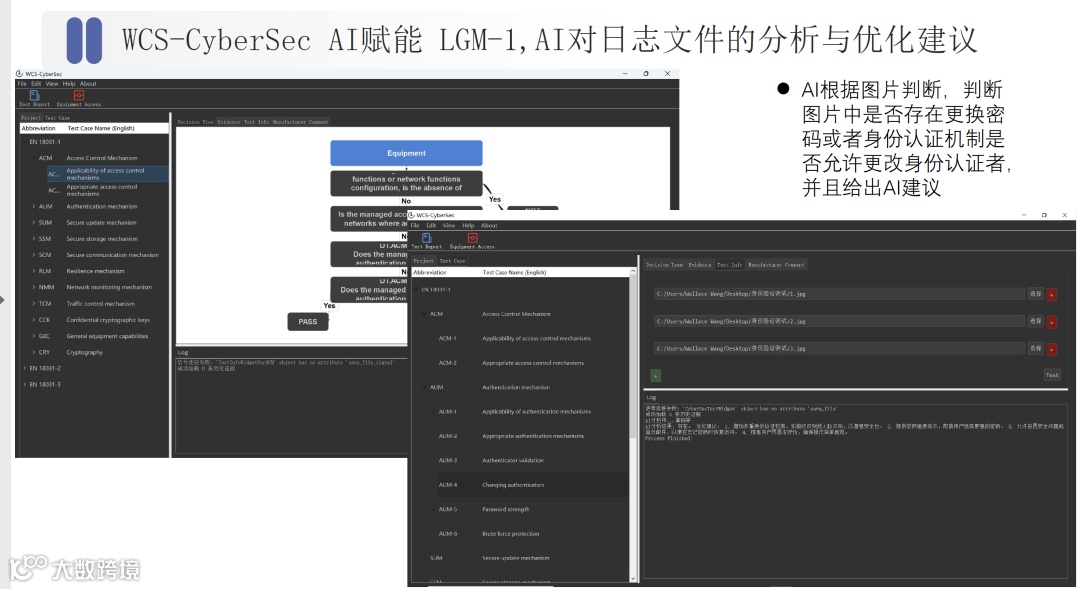Select ACM-2 row in front window
Viewport: 1080px width, 589px height.
pos(520,363)
